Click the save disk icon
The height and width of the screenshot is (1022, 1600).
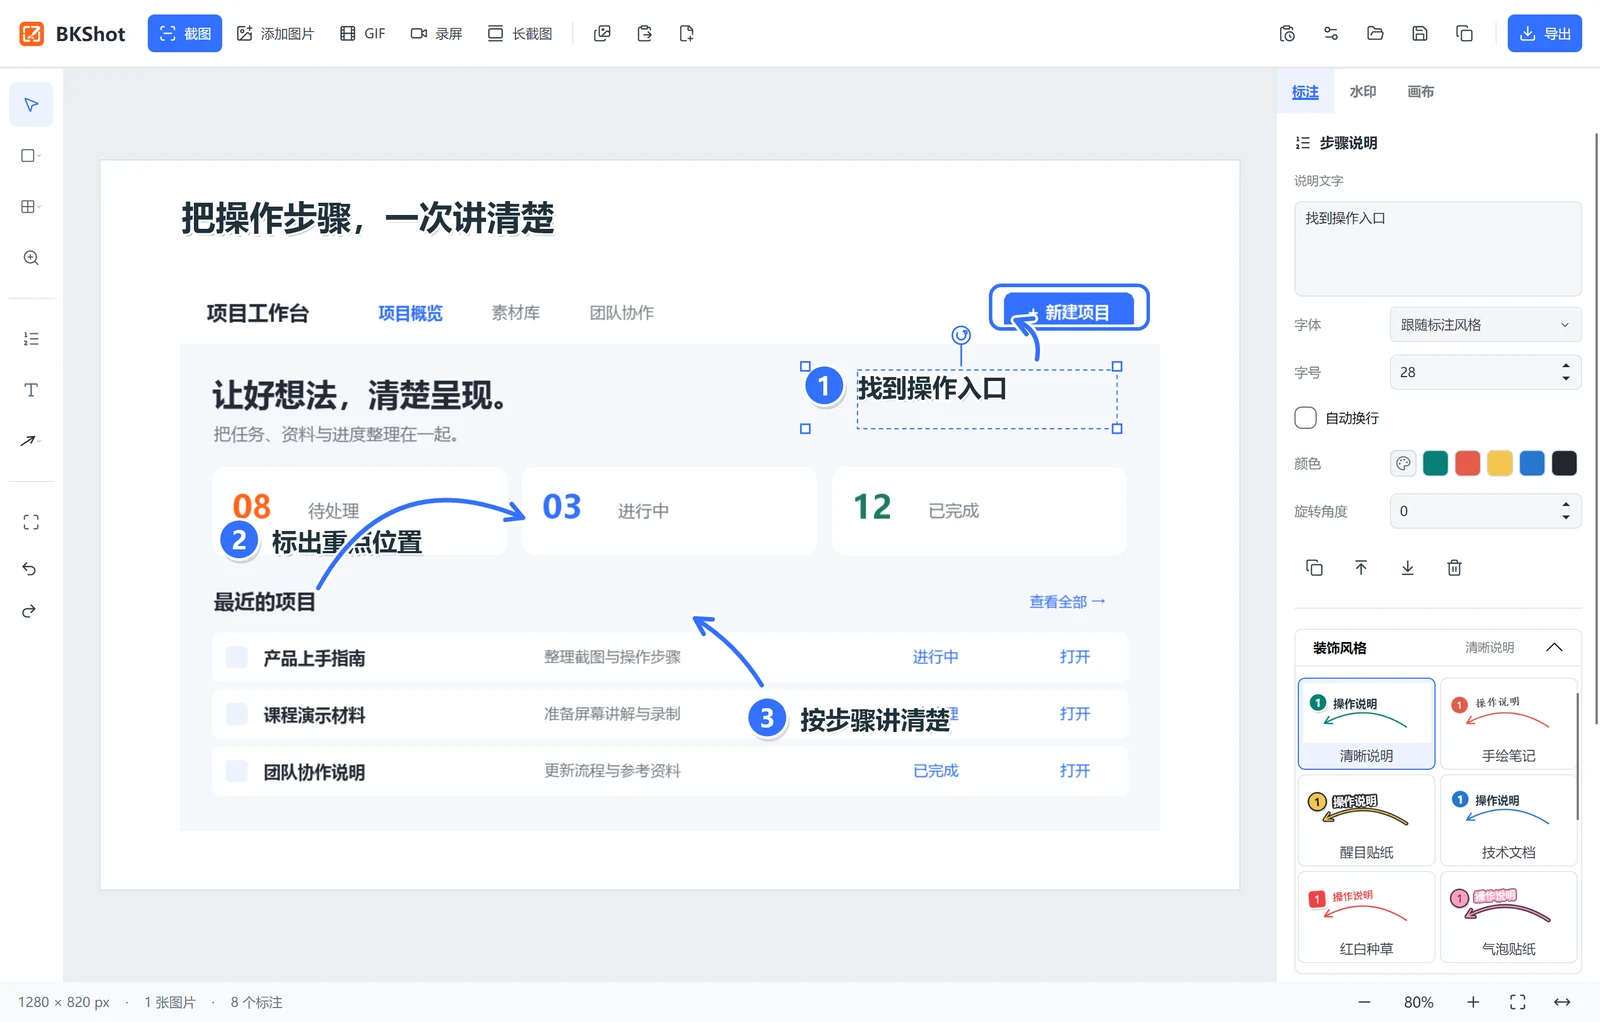[x=1420, y=33]
